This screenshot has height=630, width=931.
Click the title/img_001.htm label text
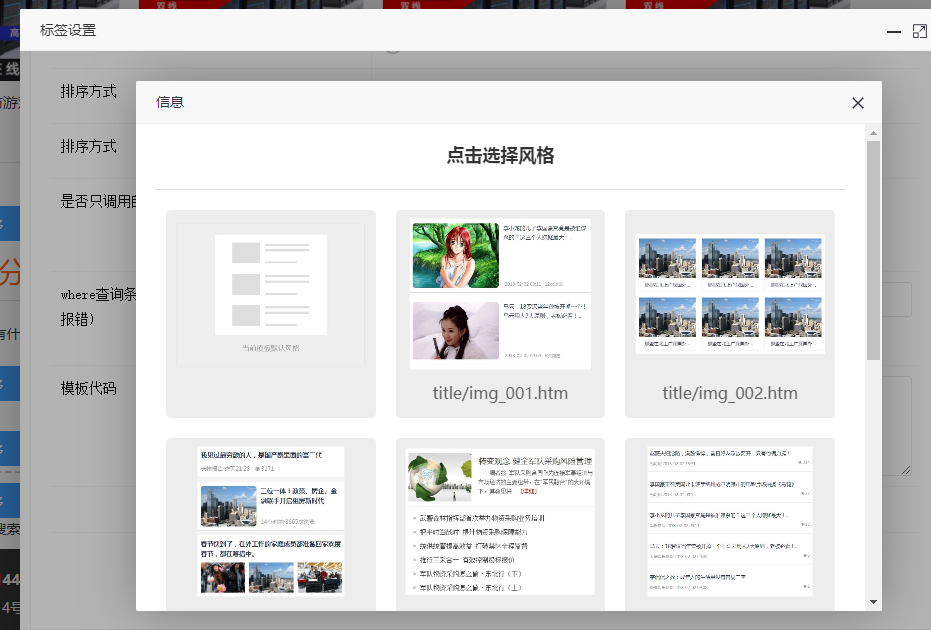[500, 393]
